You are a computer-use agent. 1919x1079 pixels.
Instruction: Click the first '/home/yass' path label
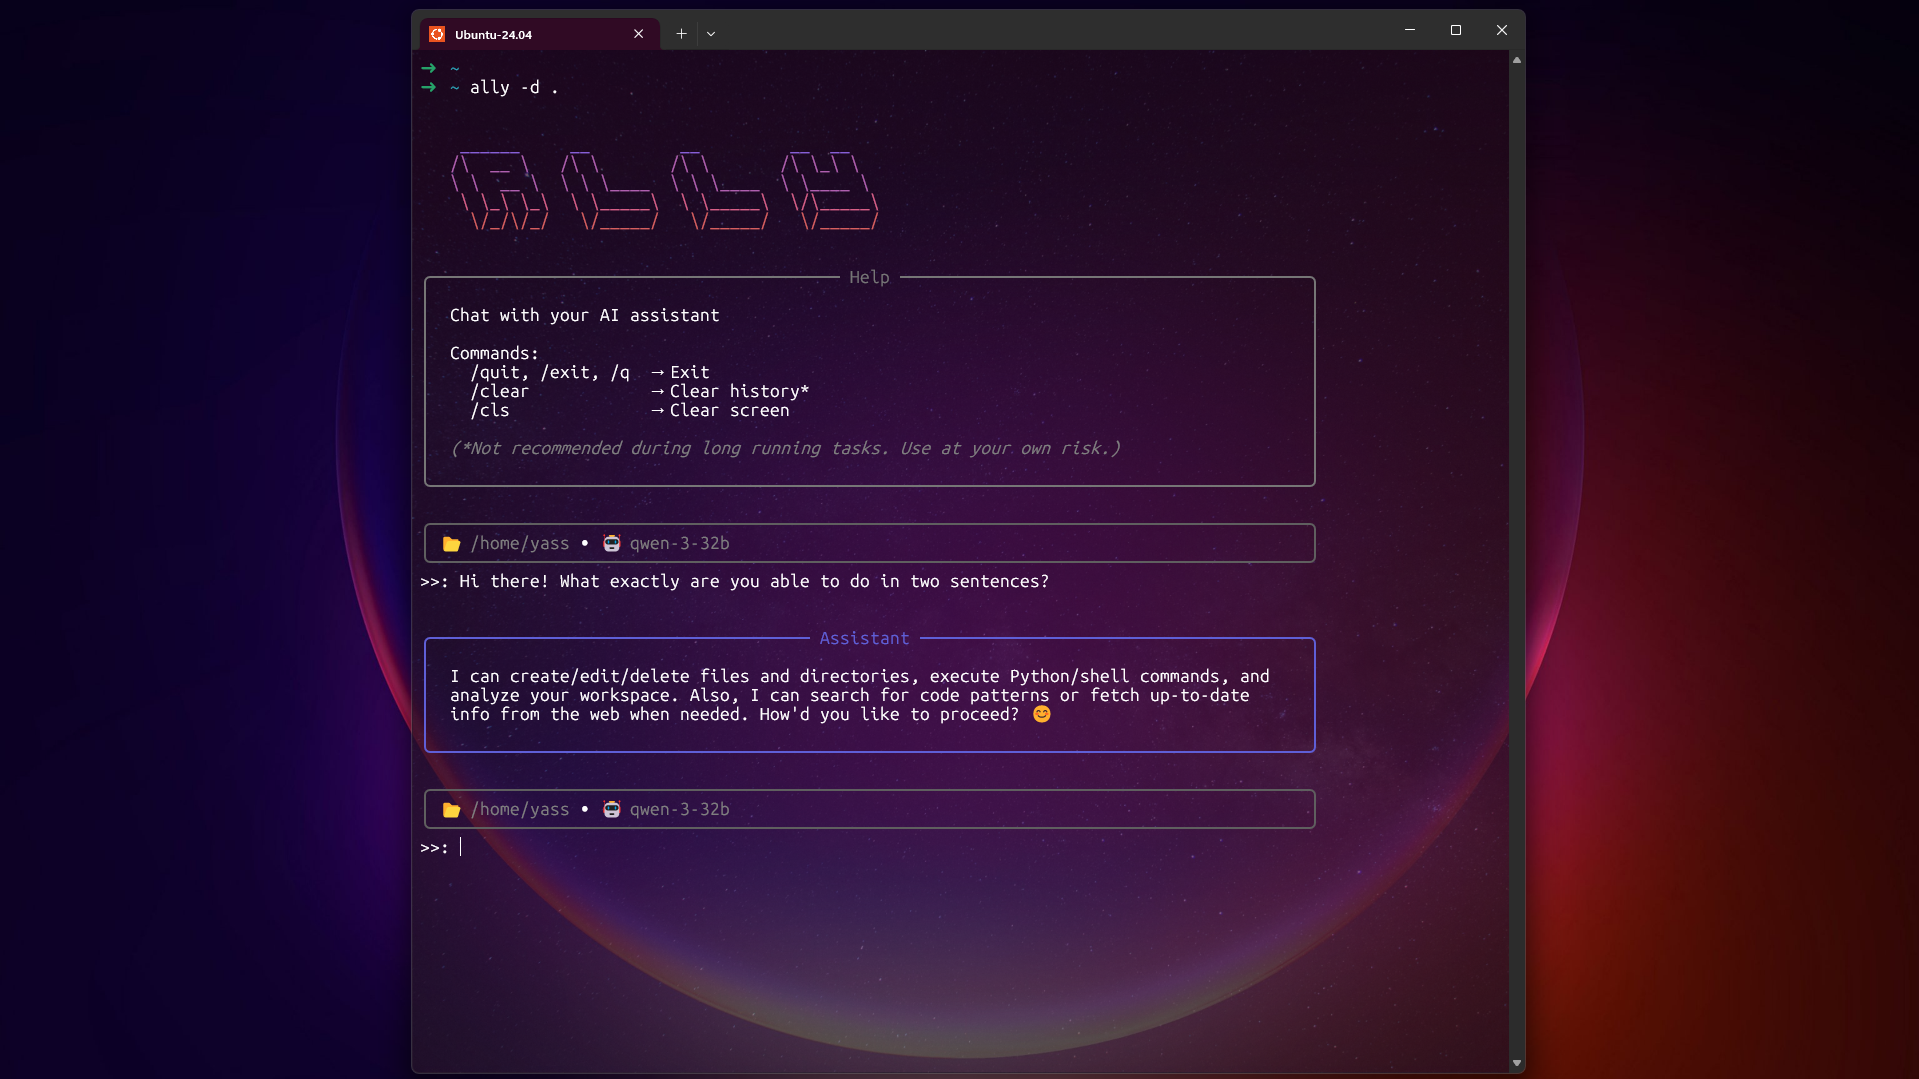pos(520,543)
